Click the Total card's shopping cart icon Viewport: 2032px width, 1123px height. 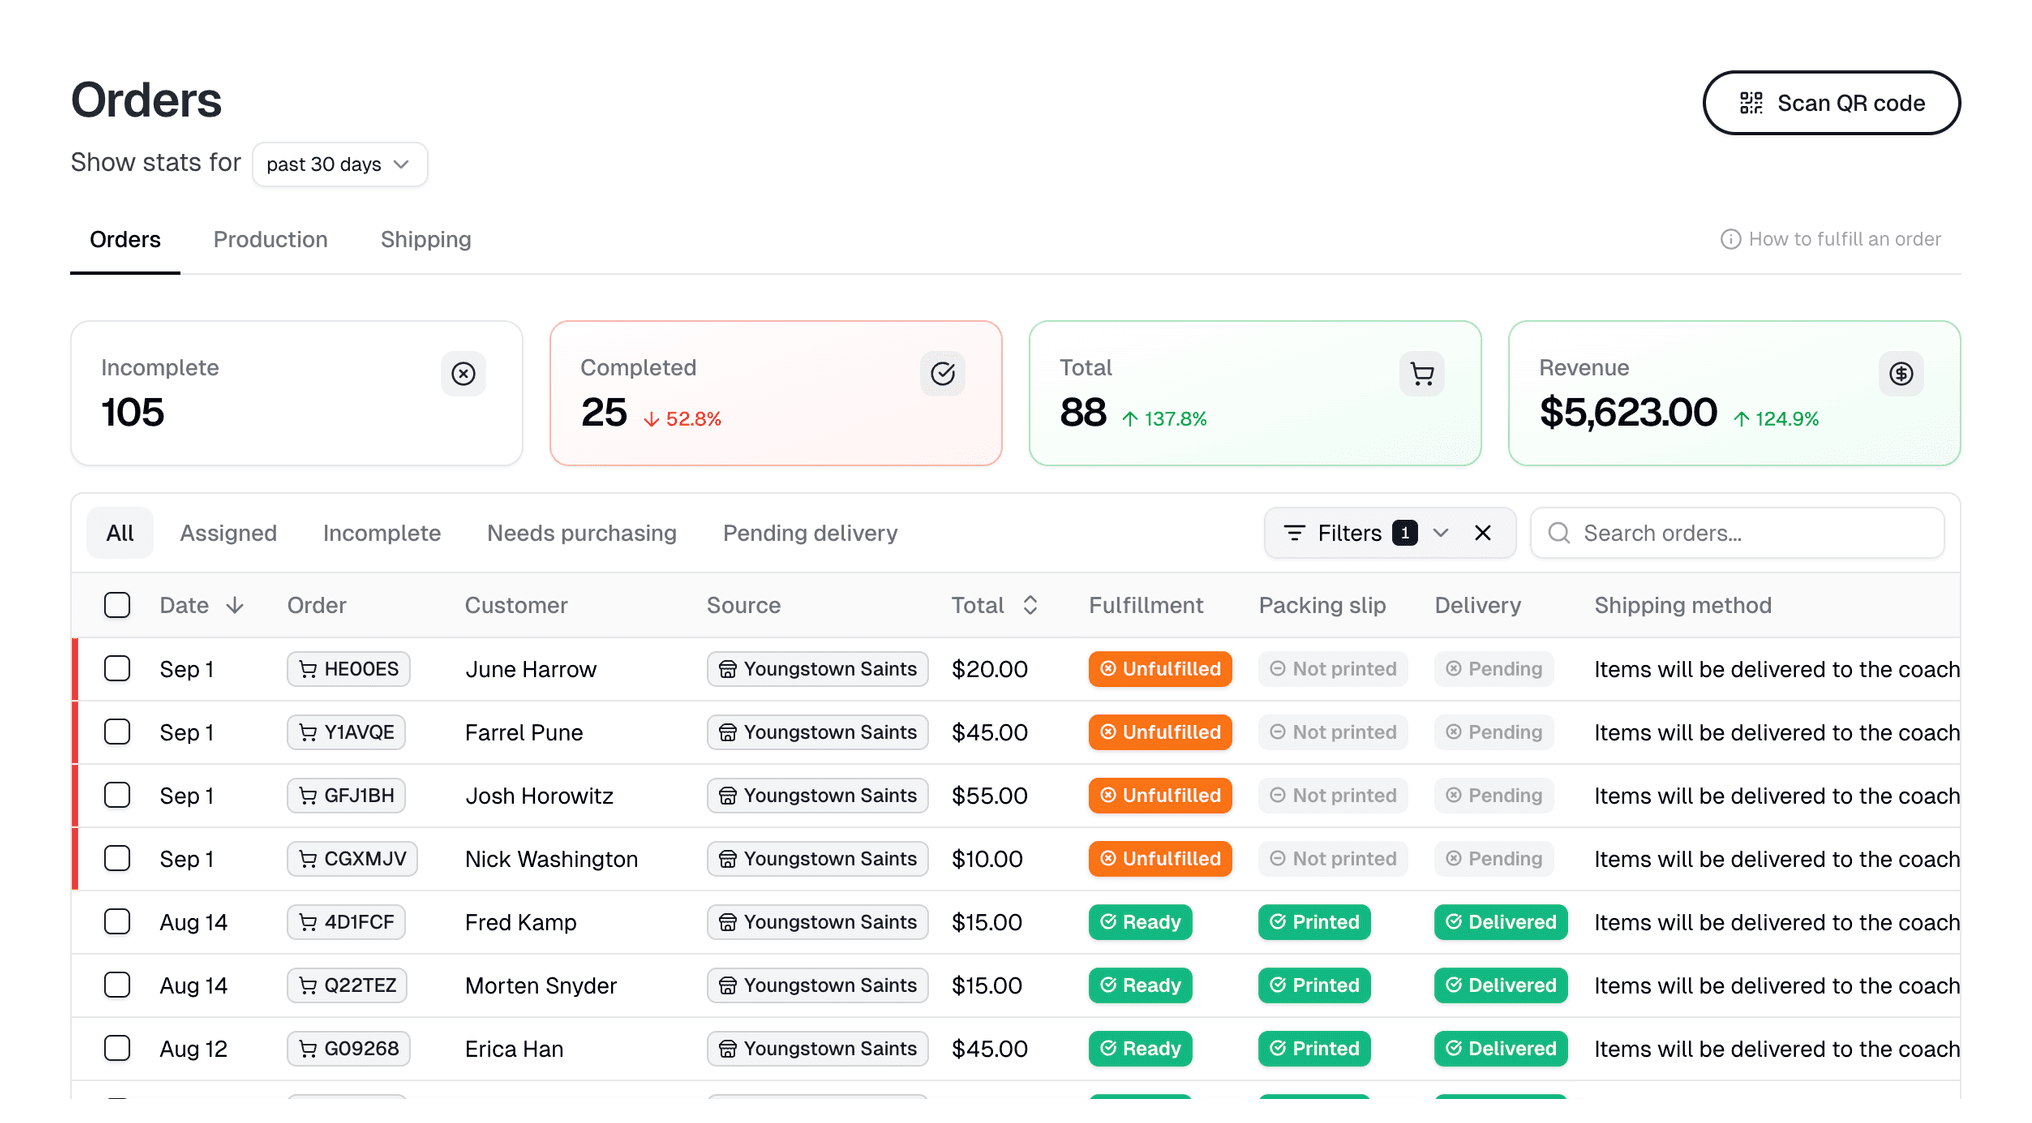click(x=1422, y=374)
